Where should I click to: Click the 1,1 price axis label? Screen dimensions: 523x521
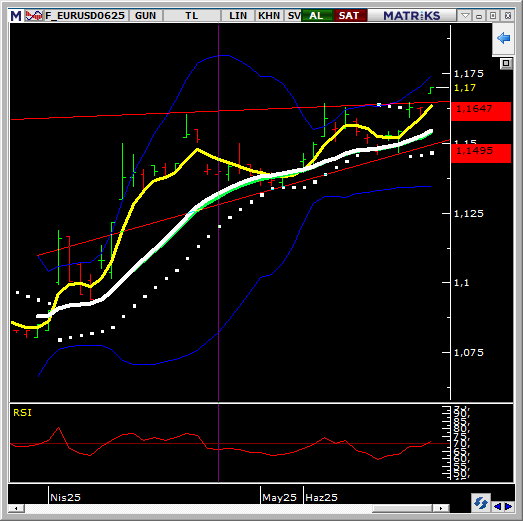(x=462, y=283)
